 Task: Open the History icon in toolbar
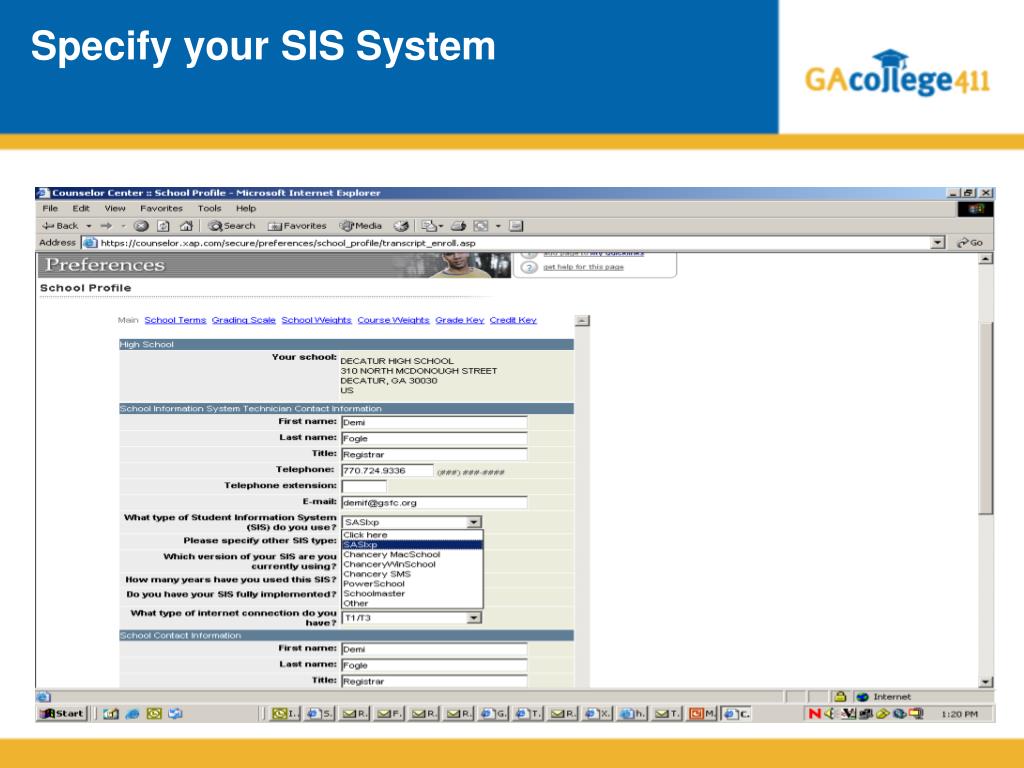click(401, 226)
